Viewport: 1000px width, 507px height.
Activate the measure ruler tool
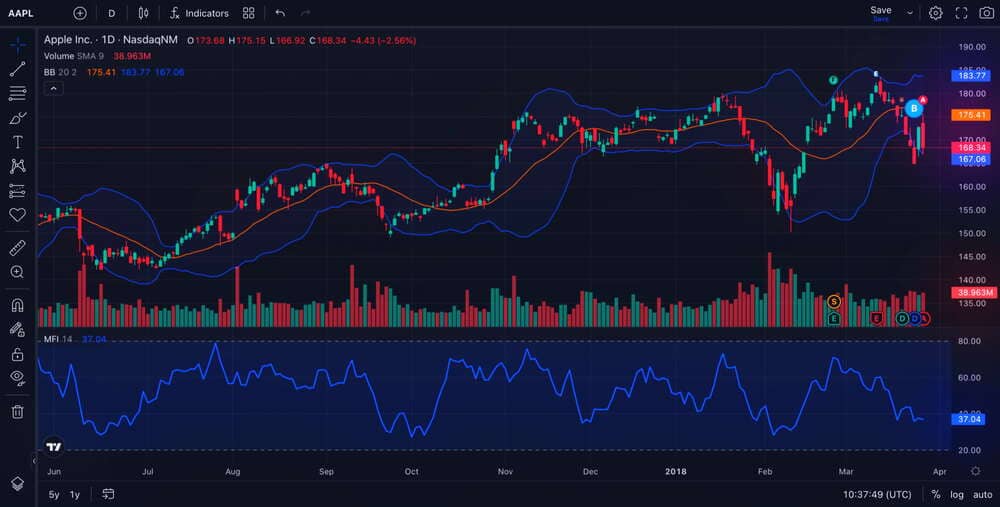[17, 247]
